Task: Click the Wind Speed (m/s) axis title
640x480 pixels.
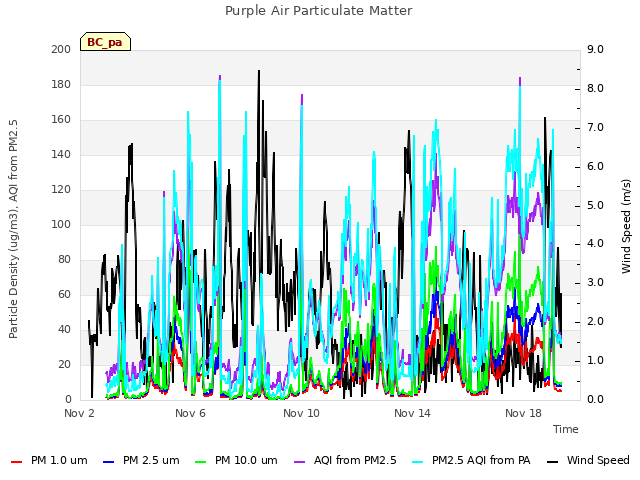Action: (626, 226)
